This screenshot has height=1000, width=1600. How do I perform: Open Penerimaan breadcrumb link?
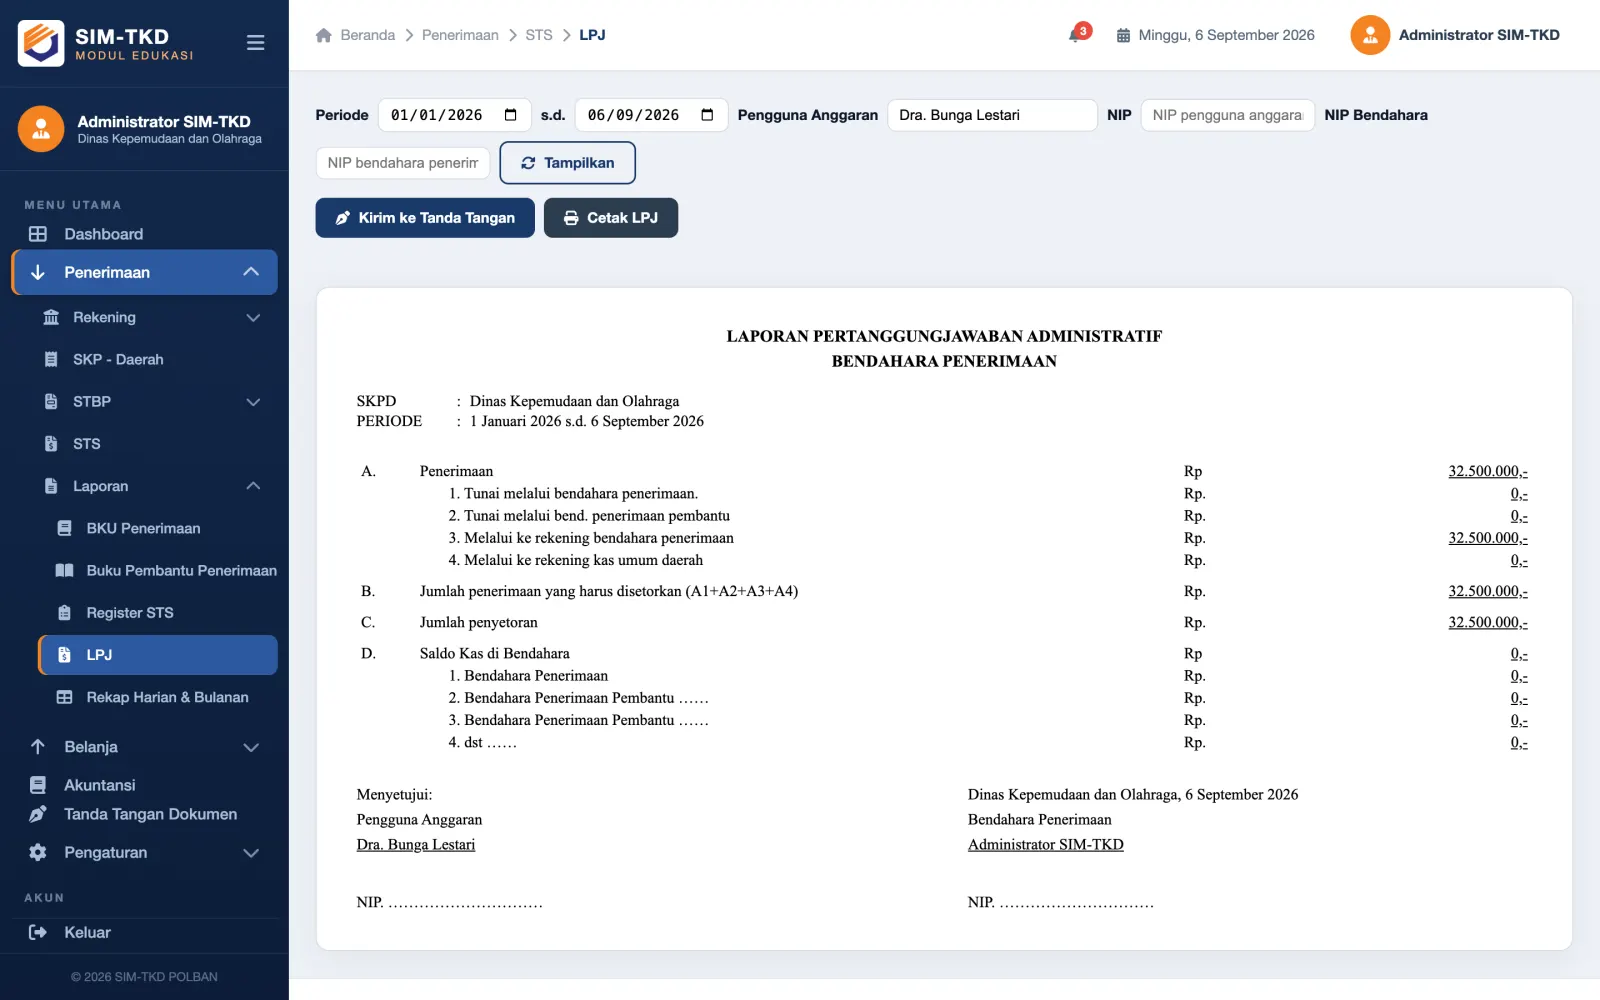coord(460,35)
